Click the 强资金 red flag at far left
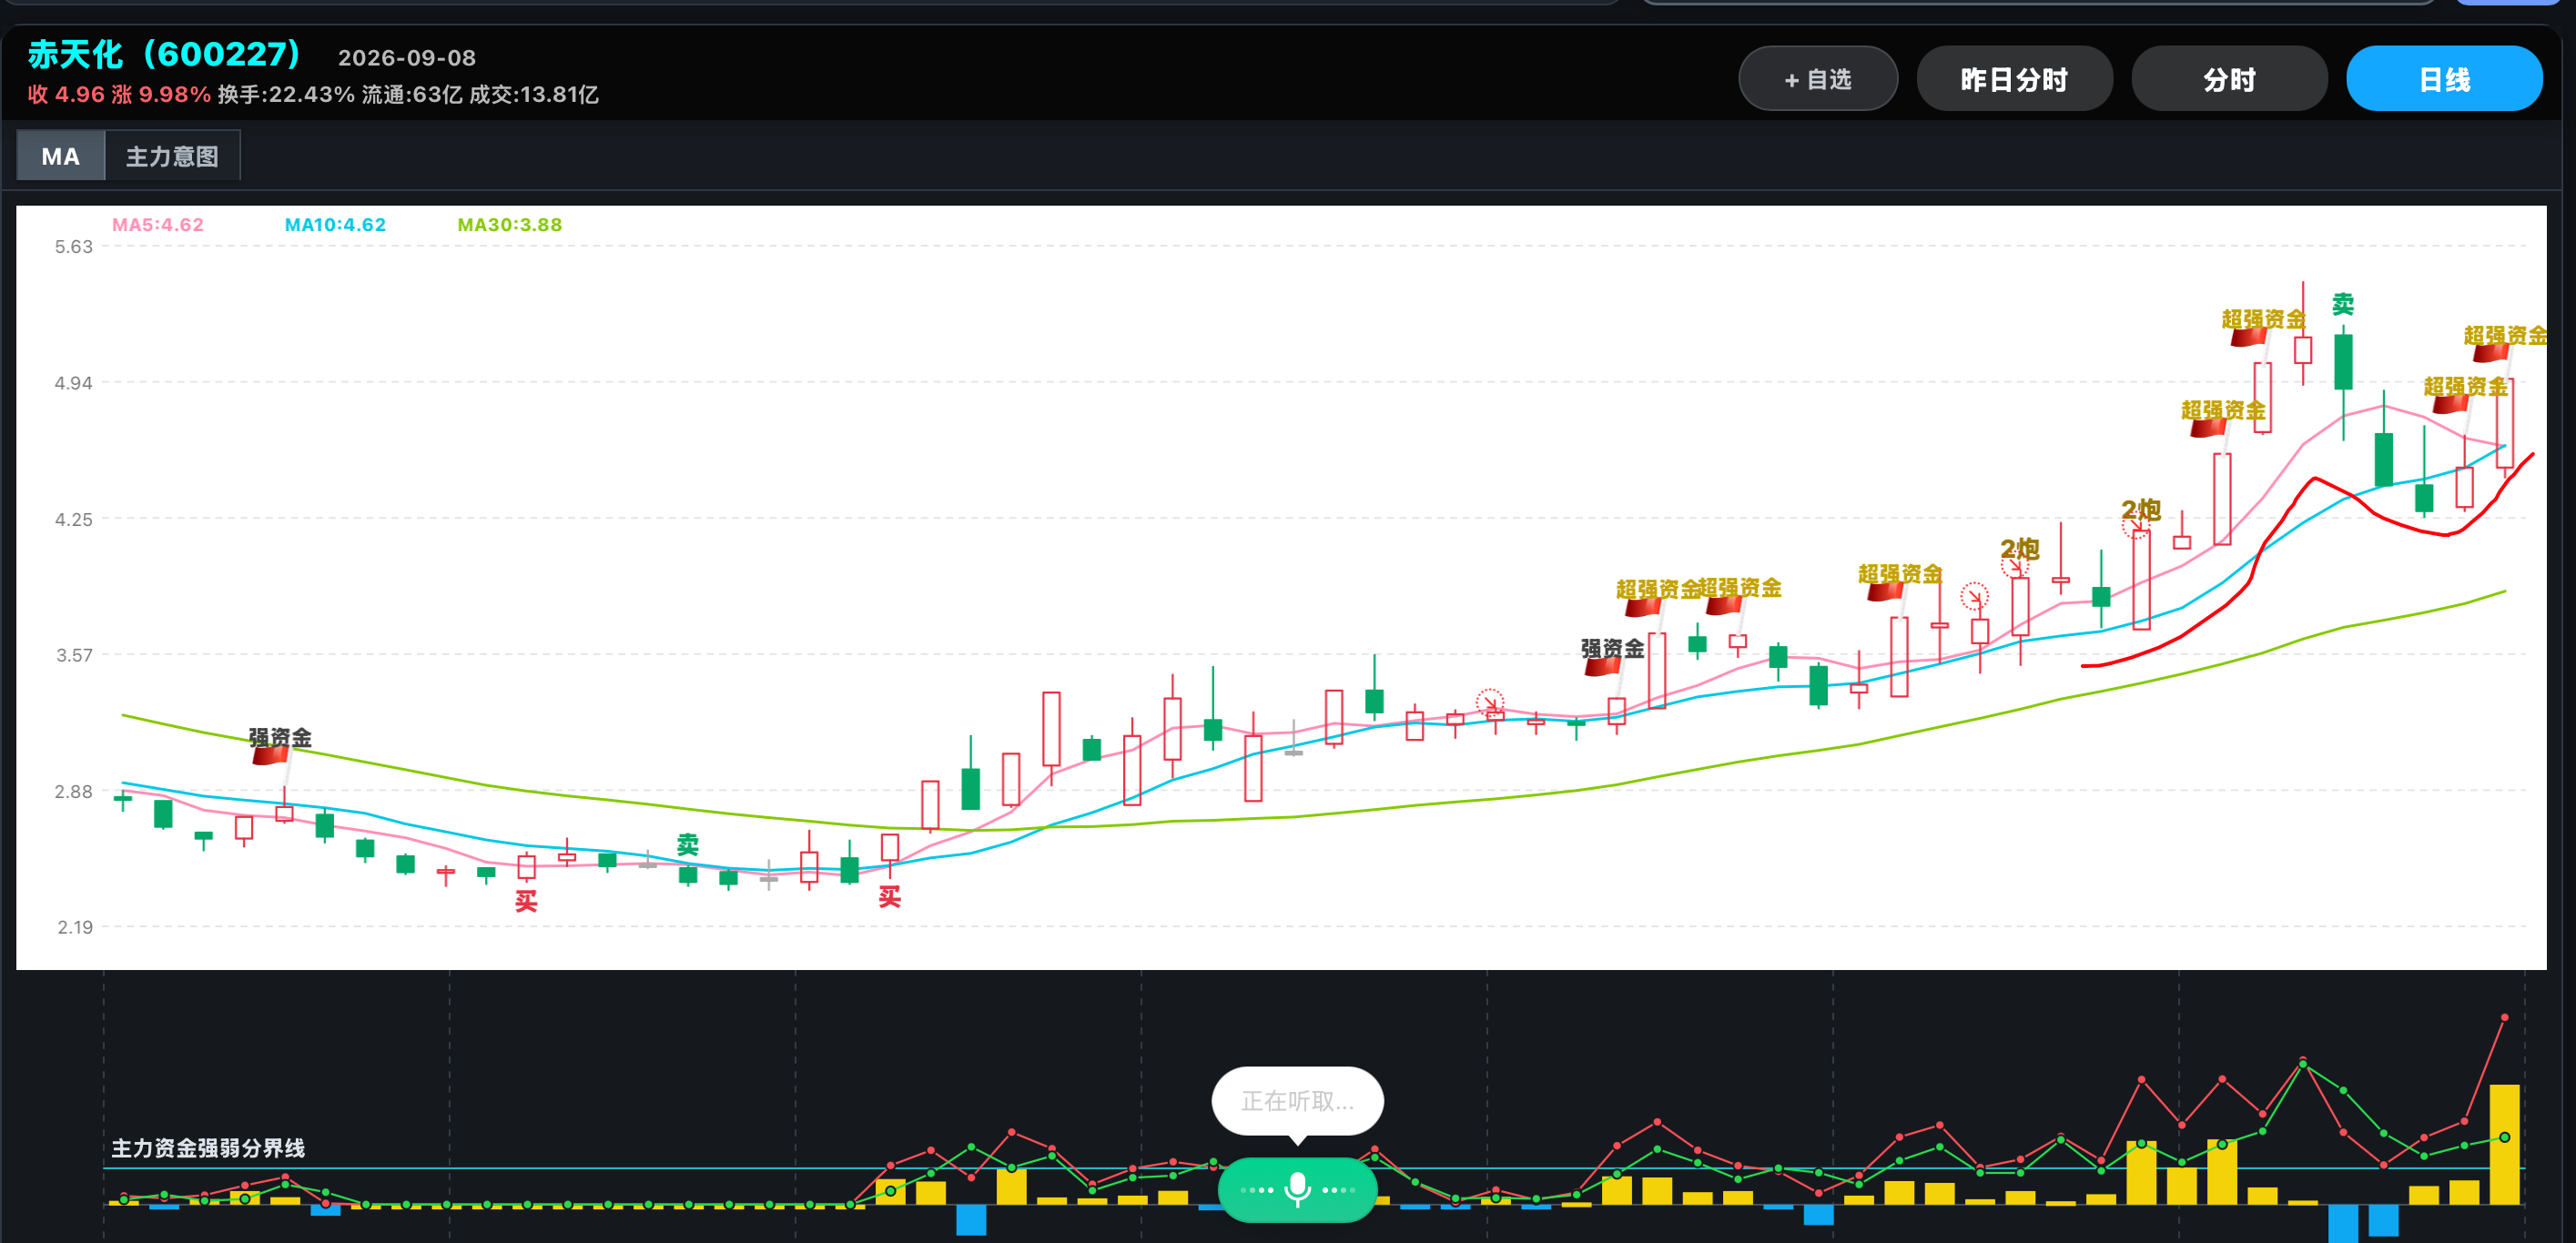2576x1243 pixels. pyautogui.click(x=270, y=755)
